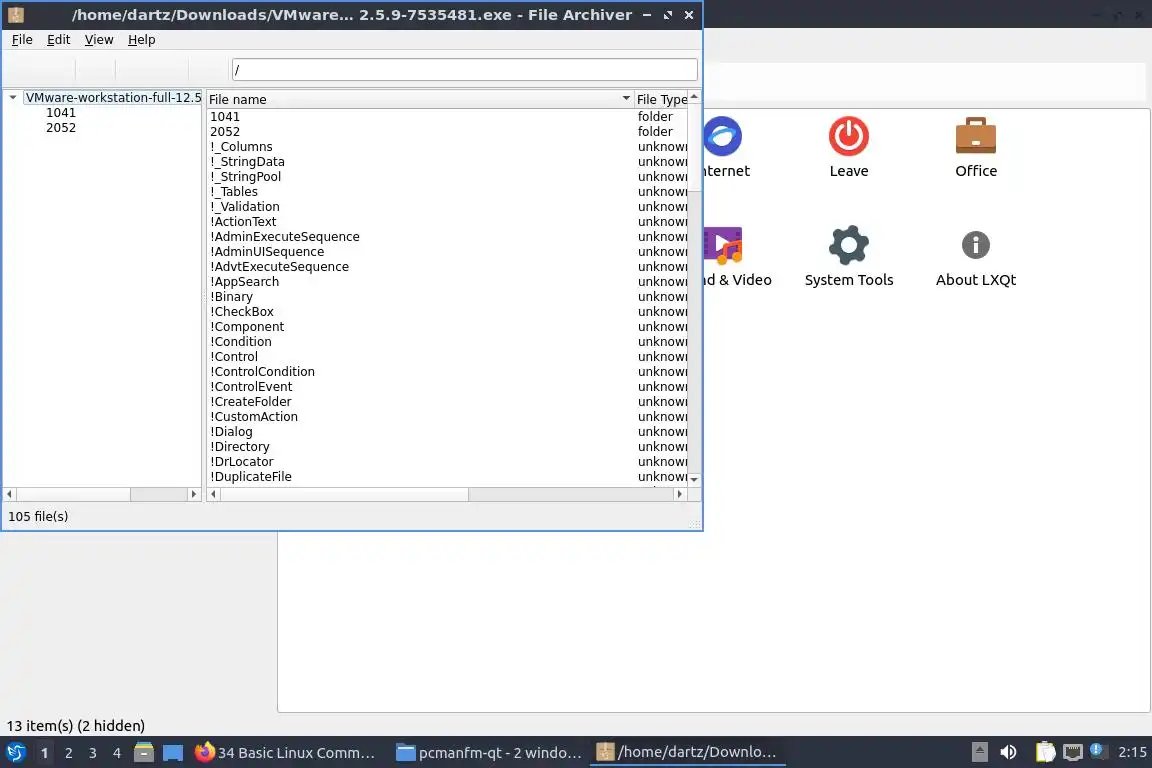
Task: Select the !Binary file row
Action: click(x=447, y=296)
